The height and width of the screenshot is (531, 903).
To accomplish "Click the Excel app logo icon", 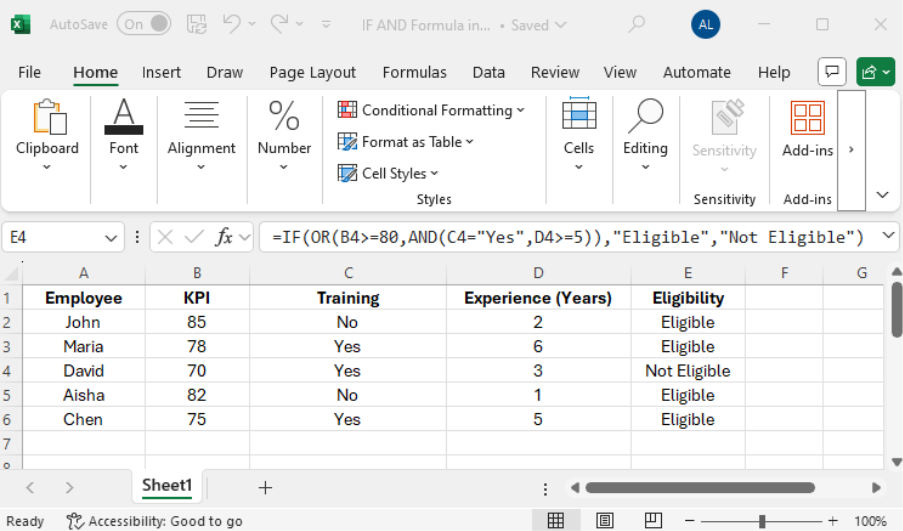I will click(x=21, y=25).
